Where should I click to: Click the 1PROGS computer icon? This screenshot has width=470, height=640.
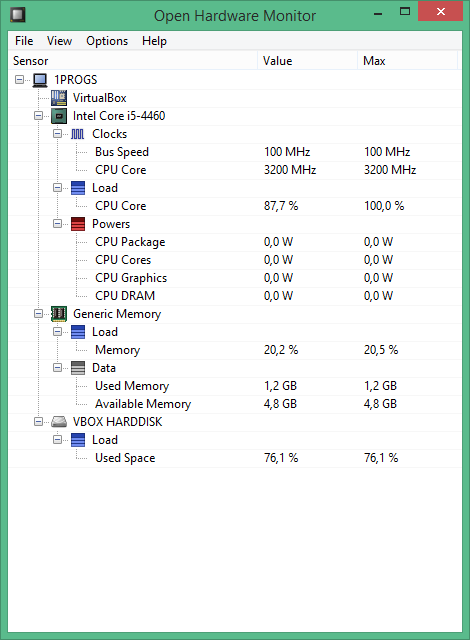[x=40, y=80]
